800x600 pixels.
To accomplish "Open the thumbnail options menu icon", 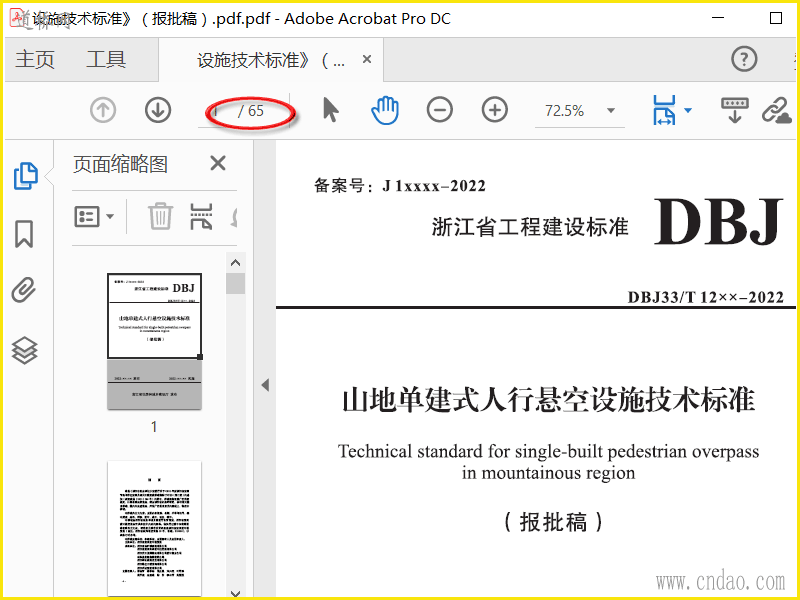I will (x=94, y=217).
